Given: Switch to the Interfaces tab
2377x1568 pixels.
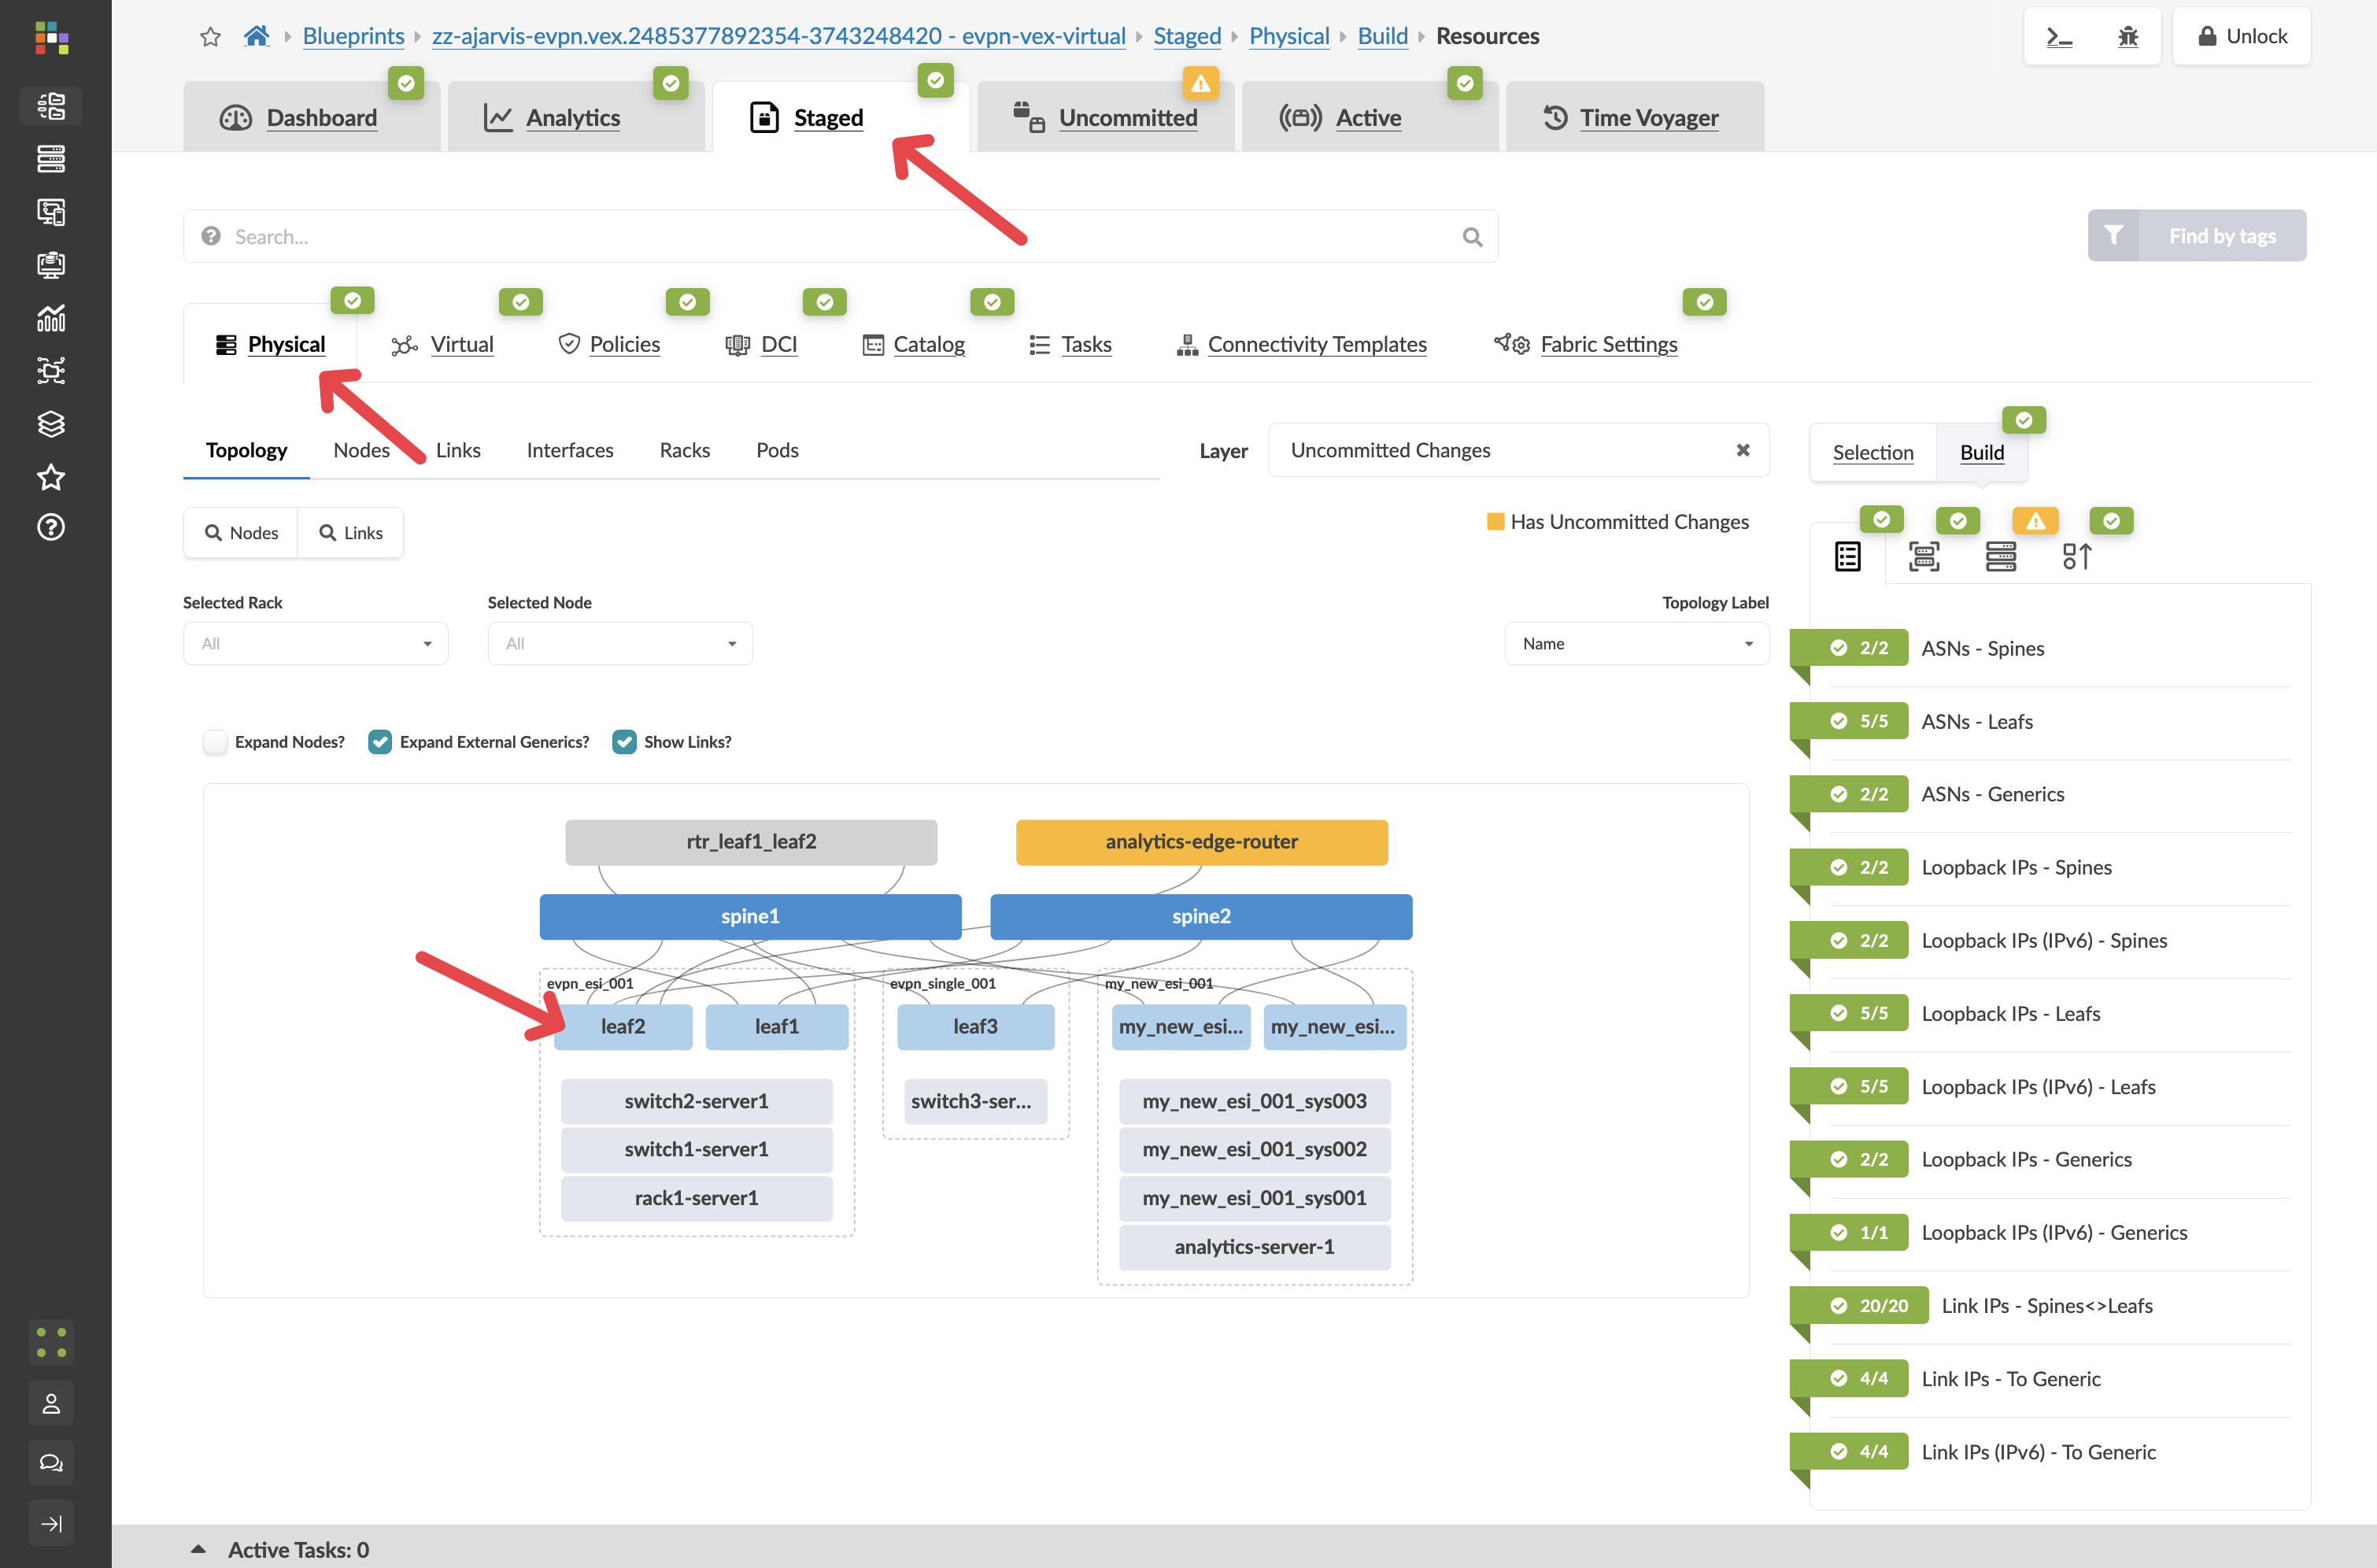Looking at the screenshot, I should [x=569, y=450].
